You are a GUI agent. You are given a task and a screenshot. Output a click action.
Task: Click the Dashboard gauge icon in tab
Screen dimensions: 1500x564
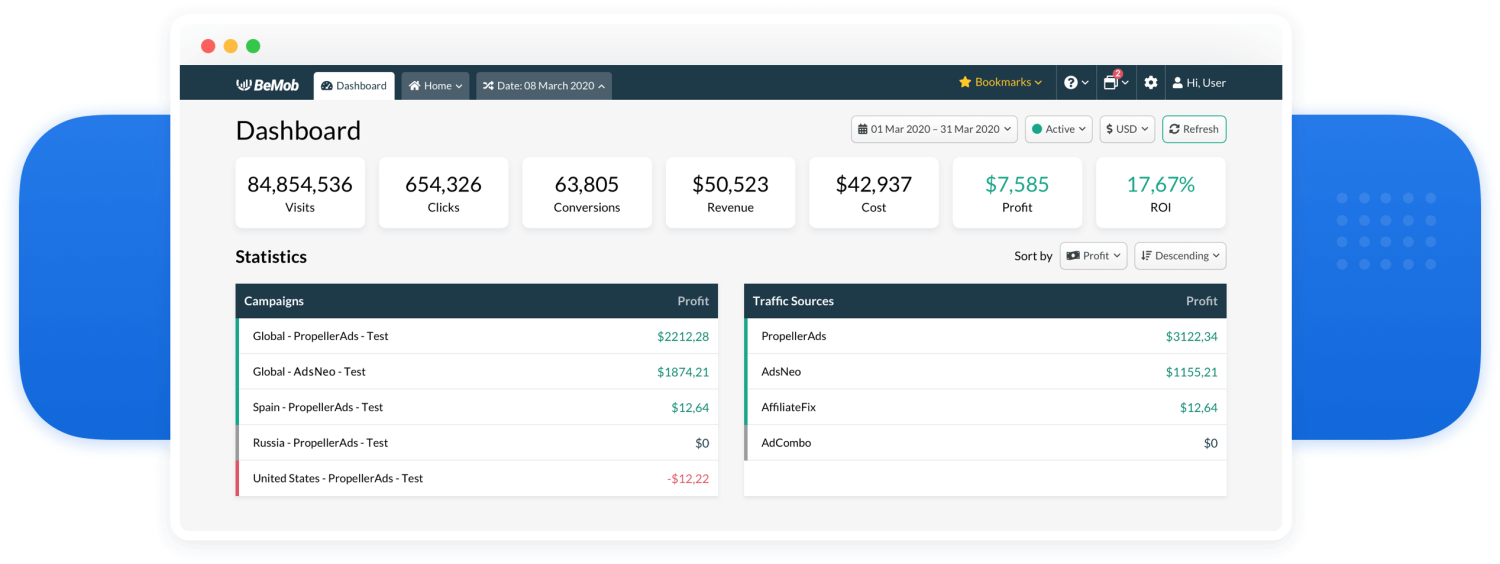pyautogui.click(x=327, y=86)
